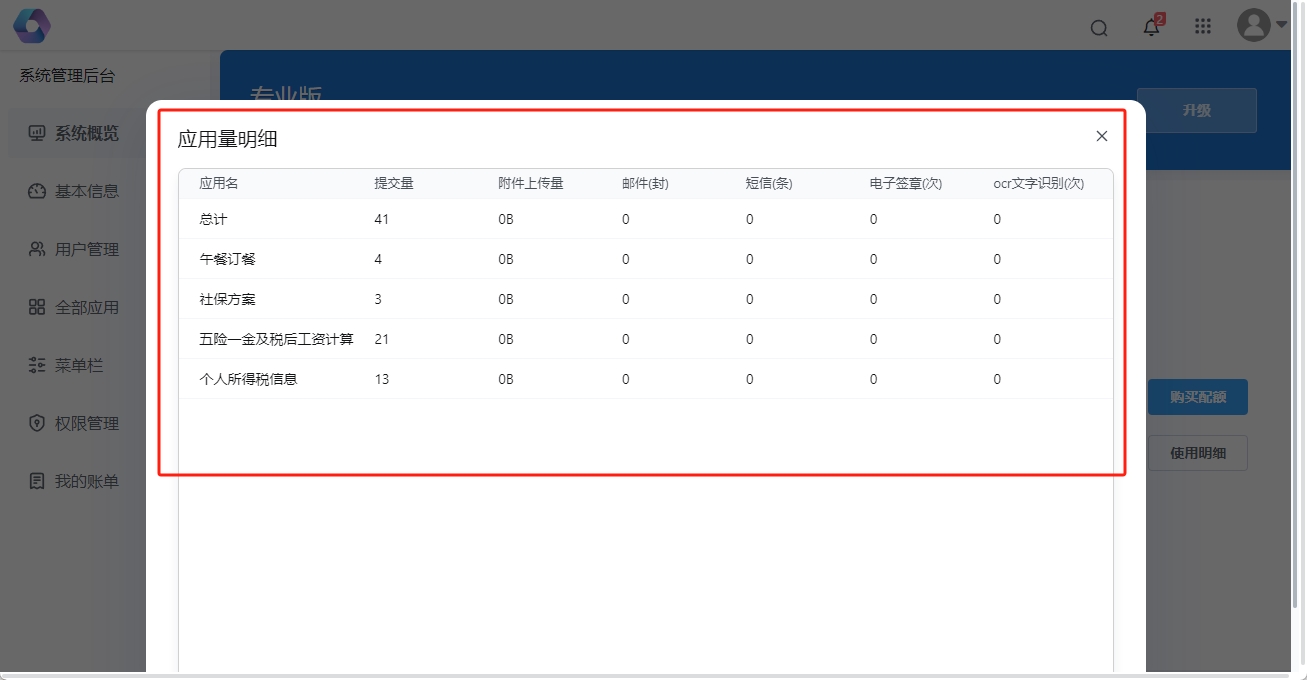The image size is (1307, 680).
Task: Close the 应用量明细 dialog
Action: [1102, 136]
